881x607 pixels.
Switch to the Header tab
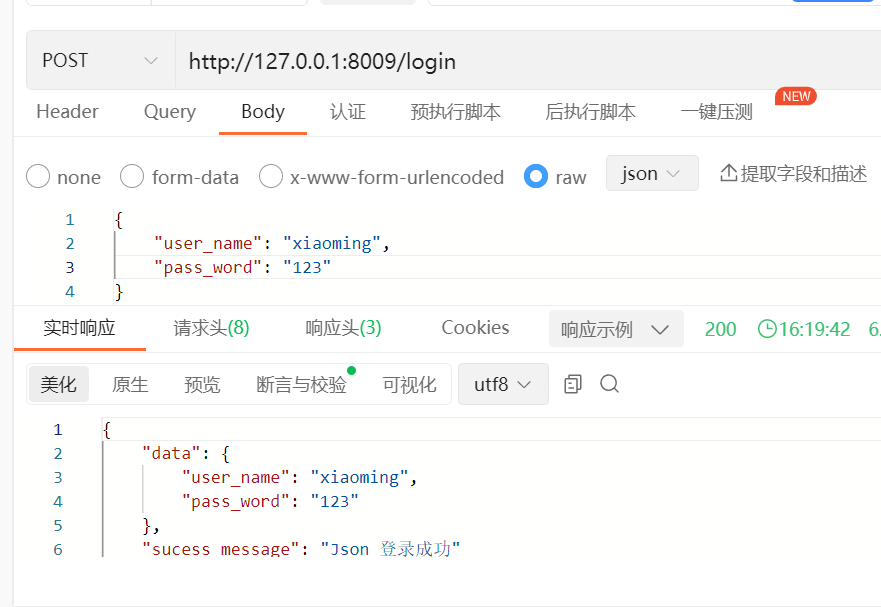pos(67,112)
